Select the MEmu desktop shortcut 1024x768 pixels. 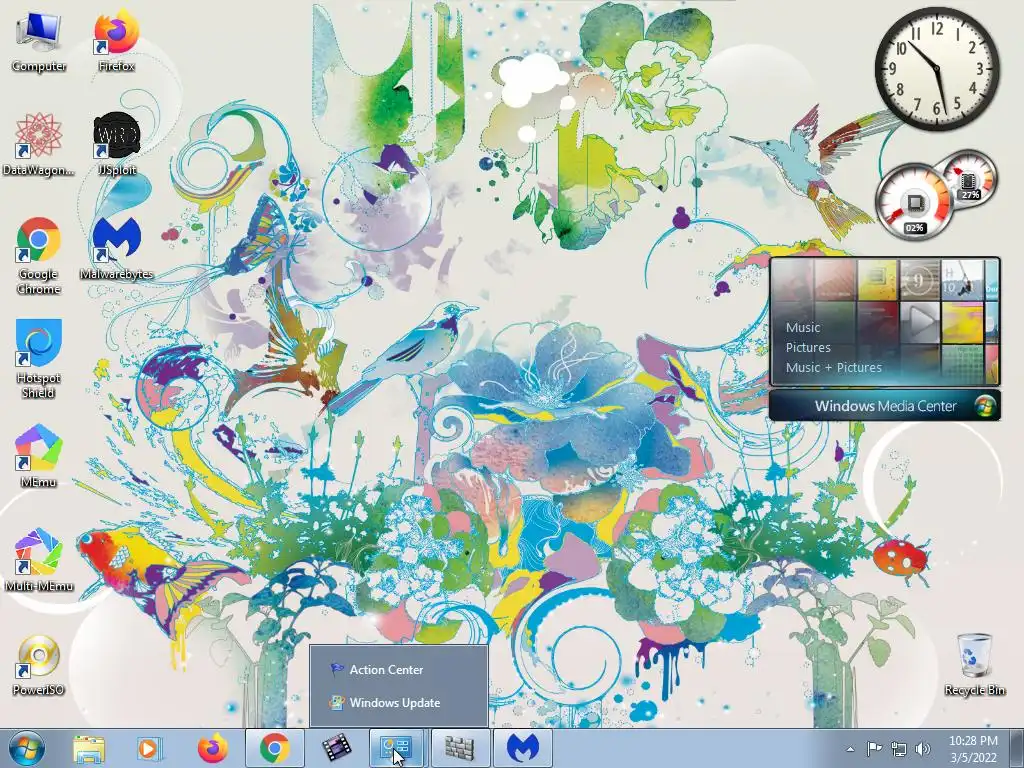38,456
